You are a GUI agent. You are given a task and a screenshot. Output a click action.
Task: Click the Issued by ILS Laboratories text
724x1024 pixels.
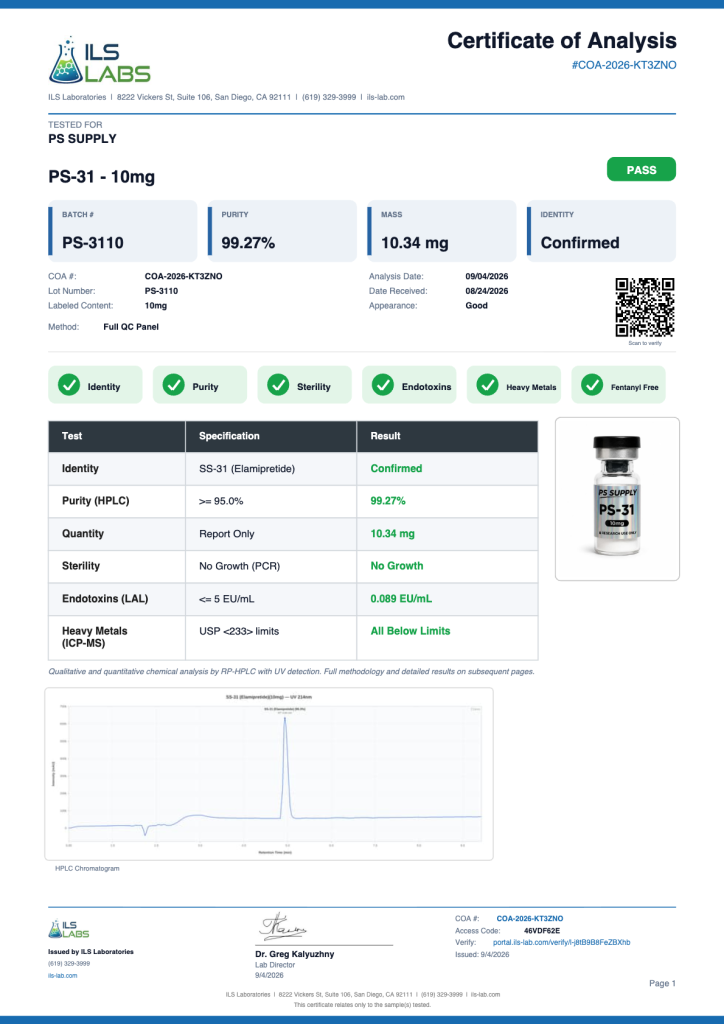pos(91,952)
